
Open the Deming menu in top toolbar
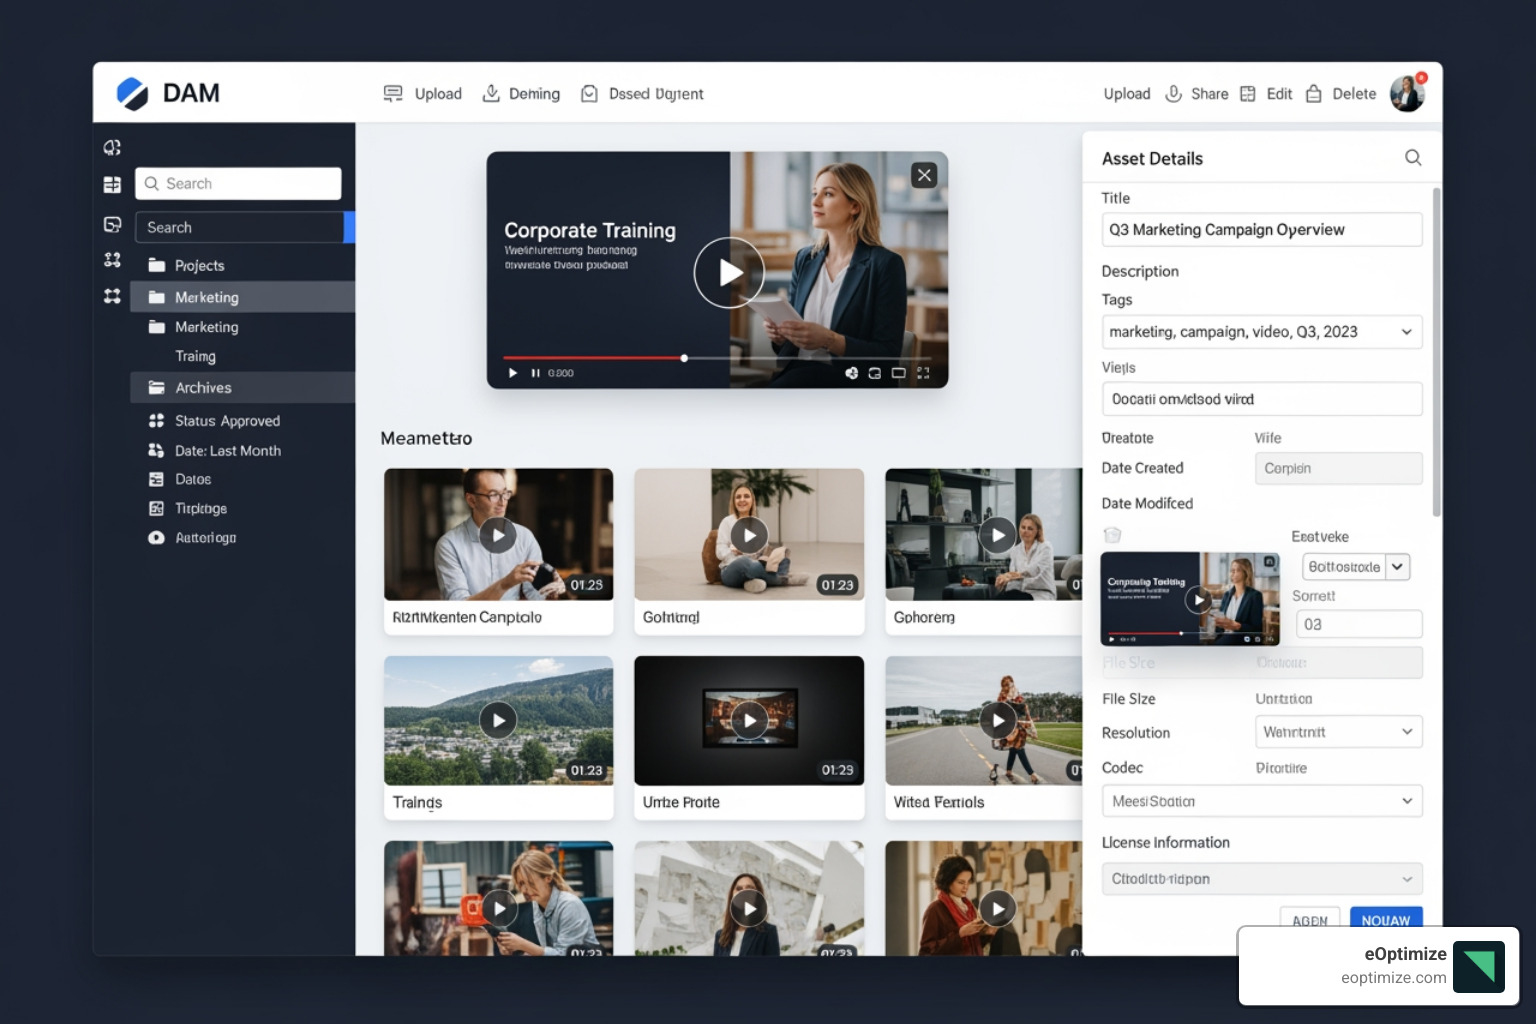521,93
